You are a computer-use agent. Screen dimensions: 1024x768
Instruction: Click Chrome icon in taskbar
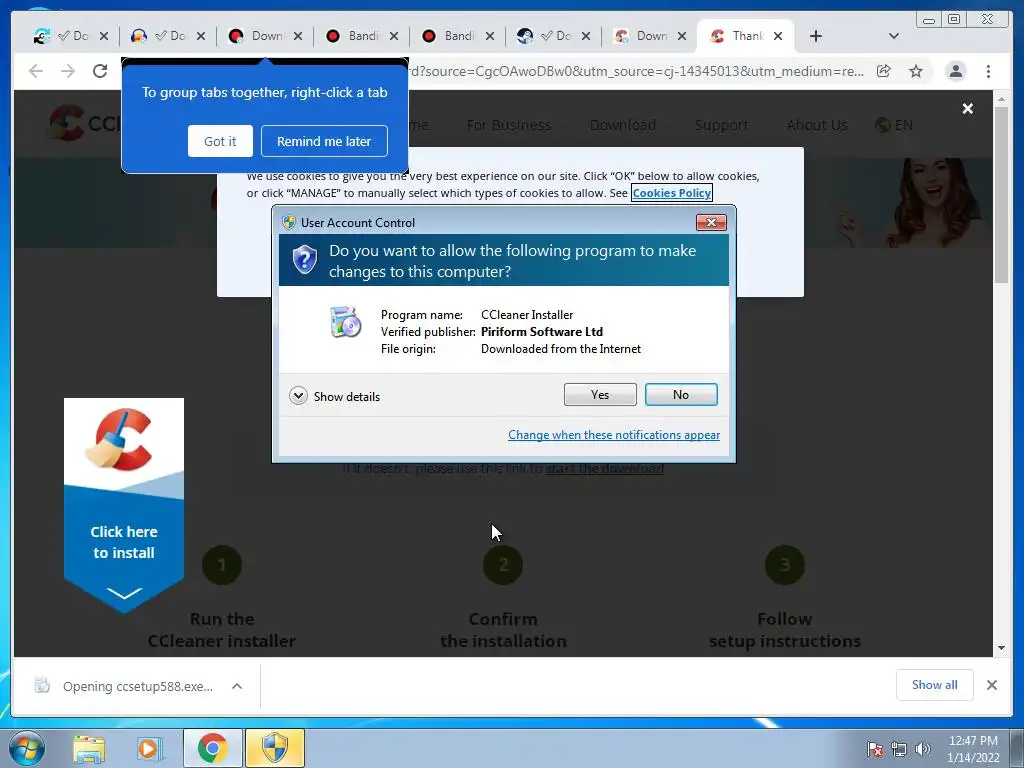(x=212, y=748)
